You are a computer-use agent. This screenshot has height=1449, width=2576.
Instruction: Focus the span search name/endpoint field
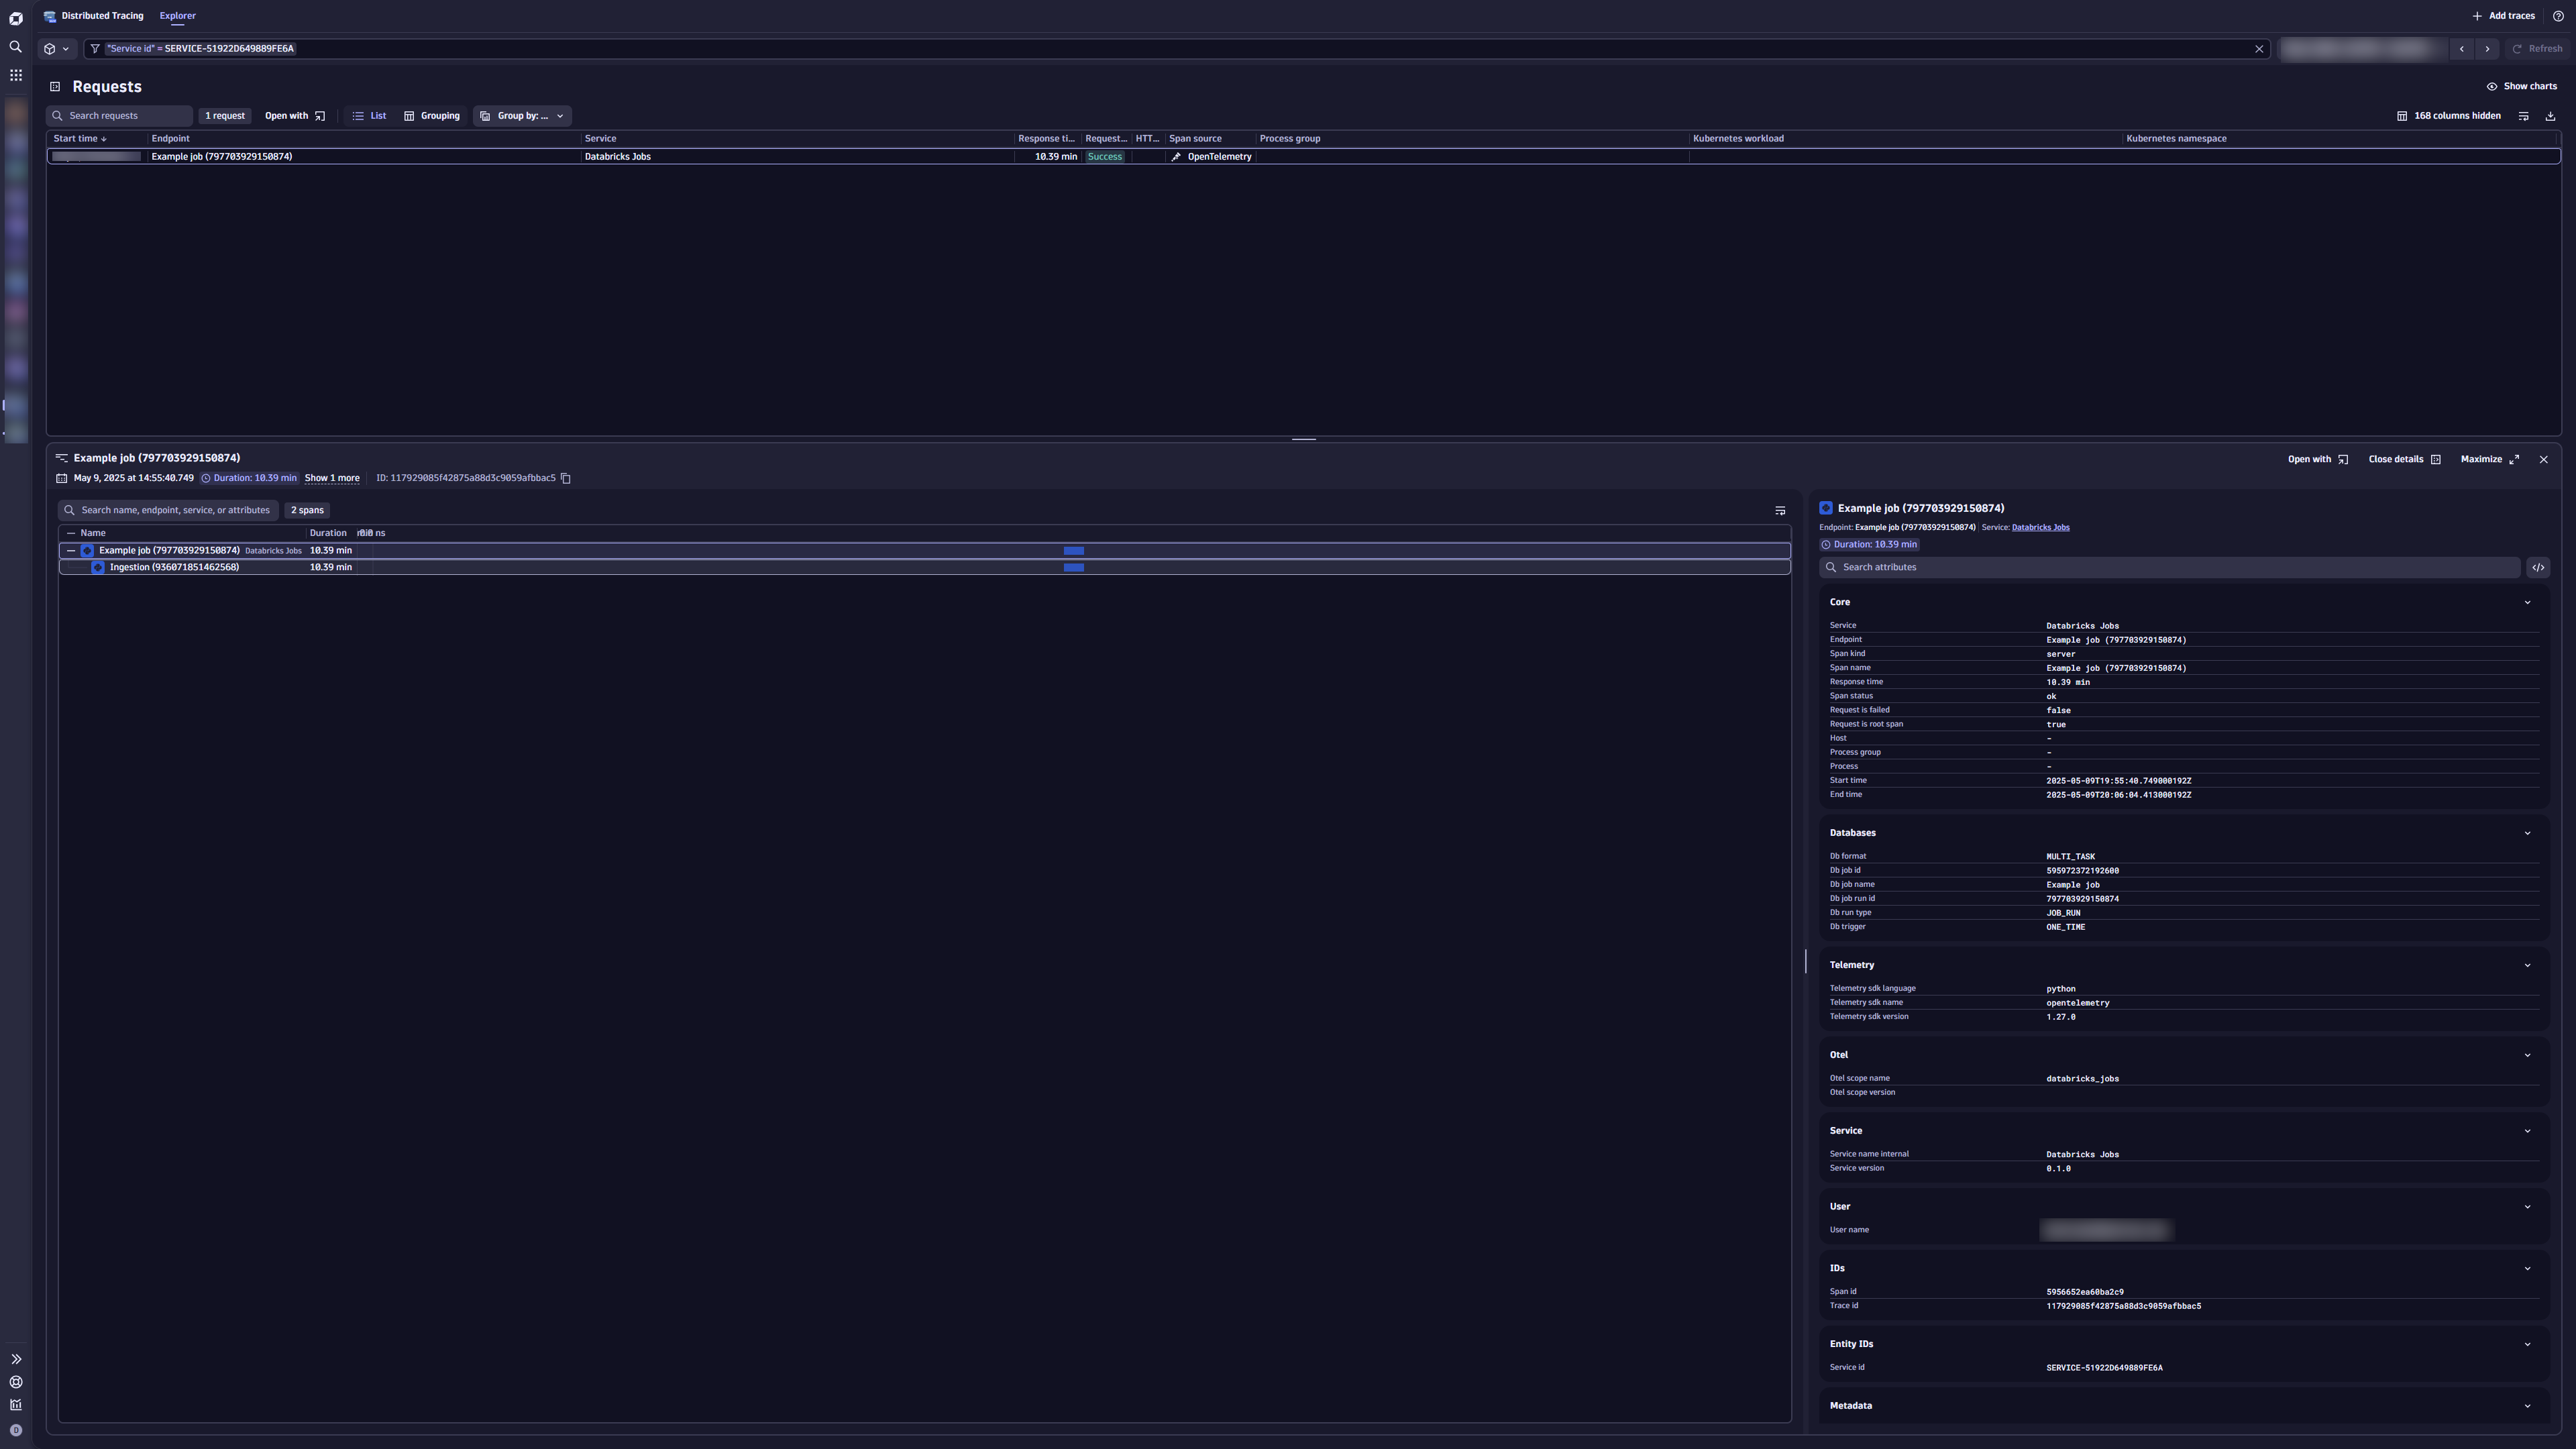tap(168, 511)
